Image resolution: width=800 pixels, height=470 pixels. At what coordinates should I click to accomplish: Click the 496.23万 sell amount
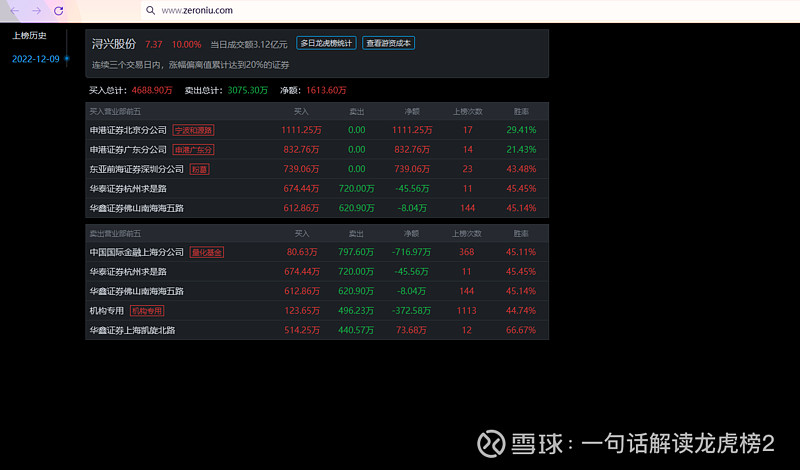(356, 311)
